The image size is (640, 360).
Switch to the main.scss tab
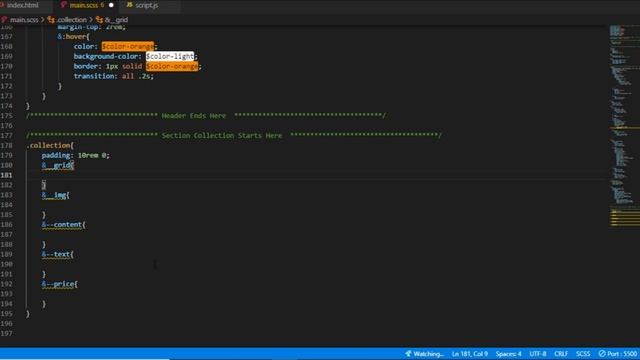click(x=84, y=5)
